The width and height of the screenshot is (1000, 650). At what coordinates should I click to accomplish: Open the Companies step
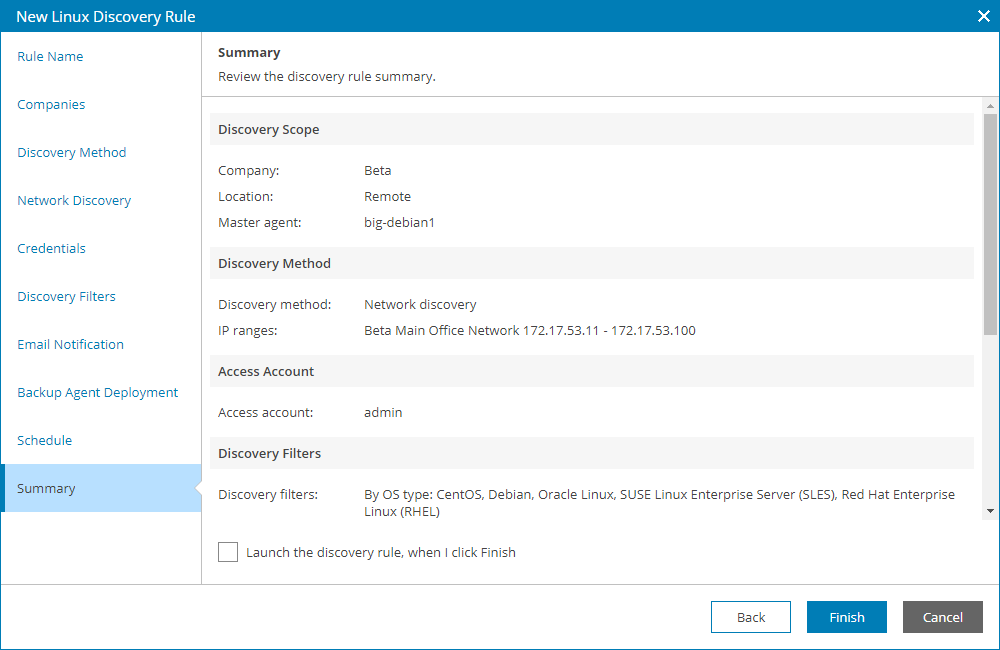click(50, 104)
